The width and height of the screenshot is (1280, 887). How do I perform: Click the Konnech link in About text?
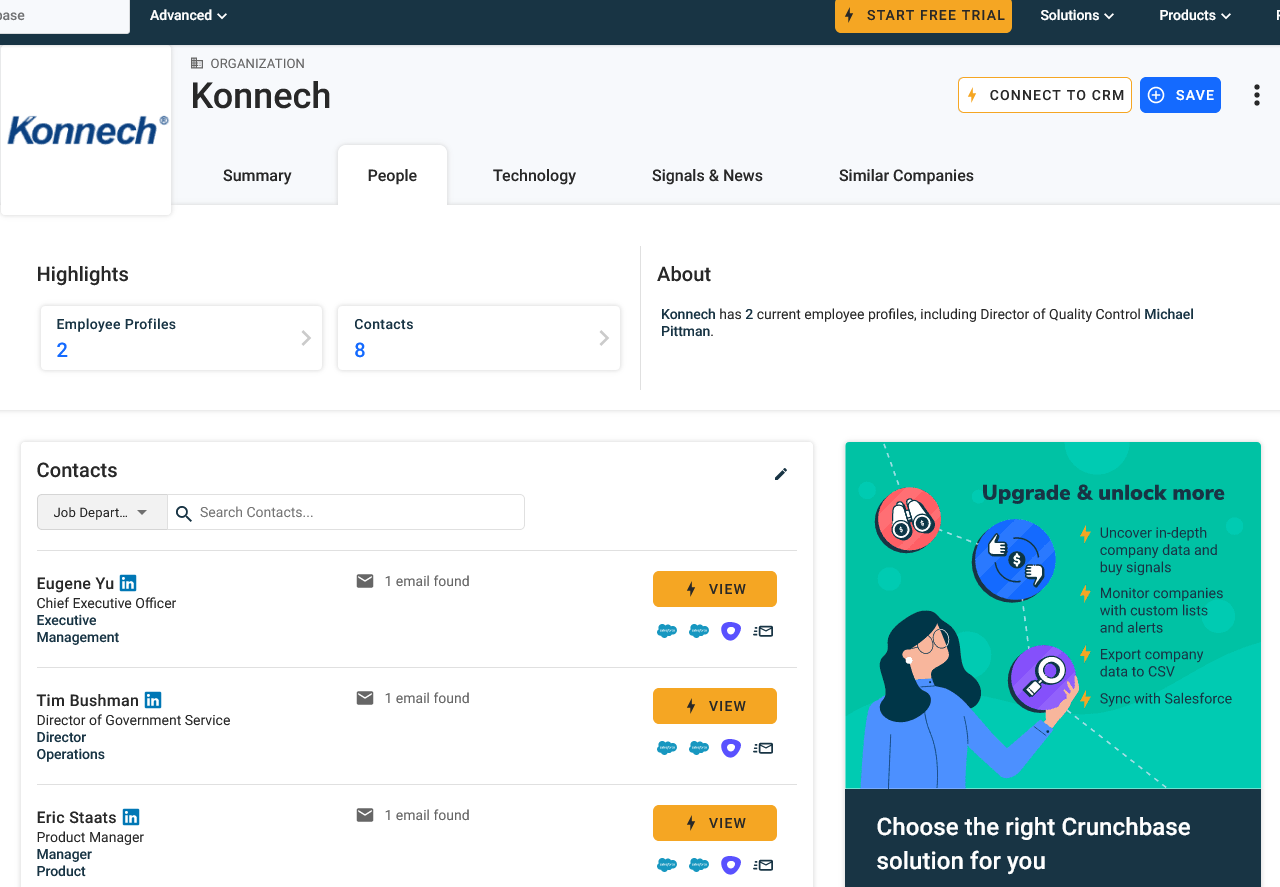(688, 314)
